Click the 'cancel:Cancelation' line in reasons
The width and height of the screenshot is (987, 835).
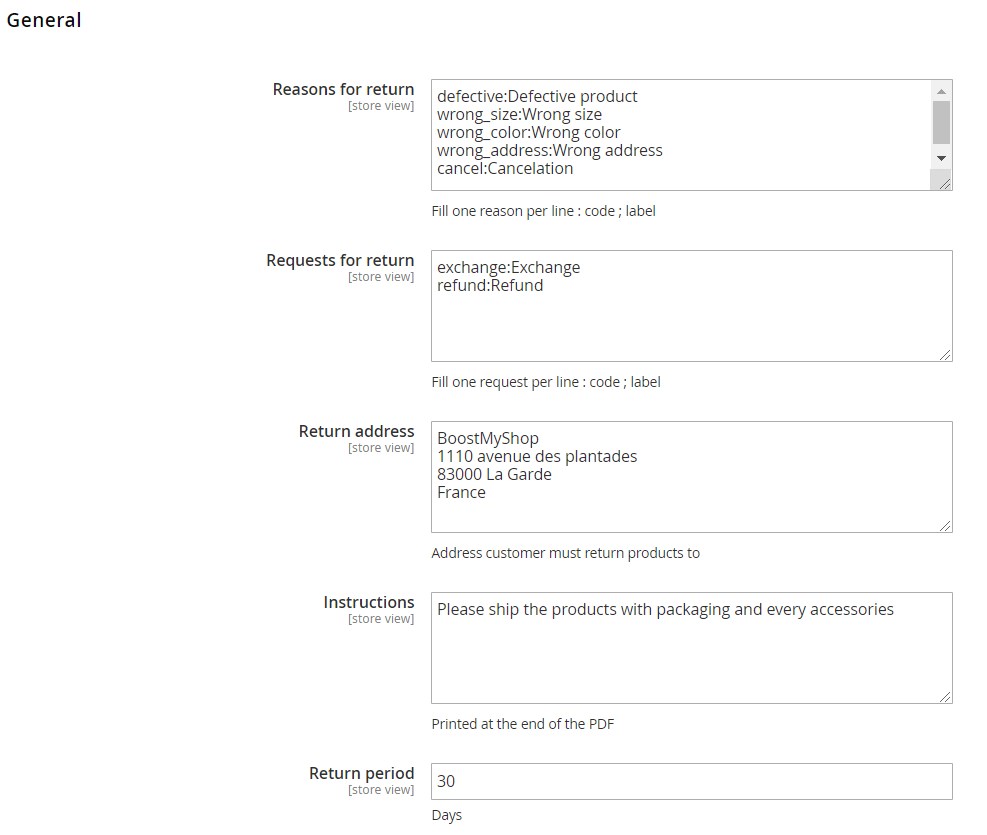505,169
